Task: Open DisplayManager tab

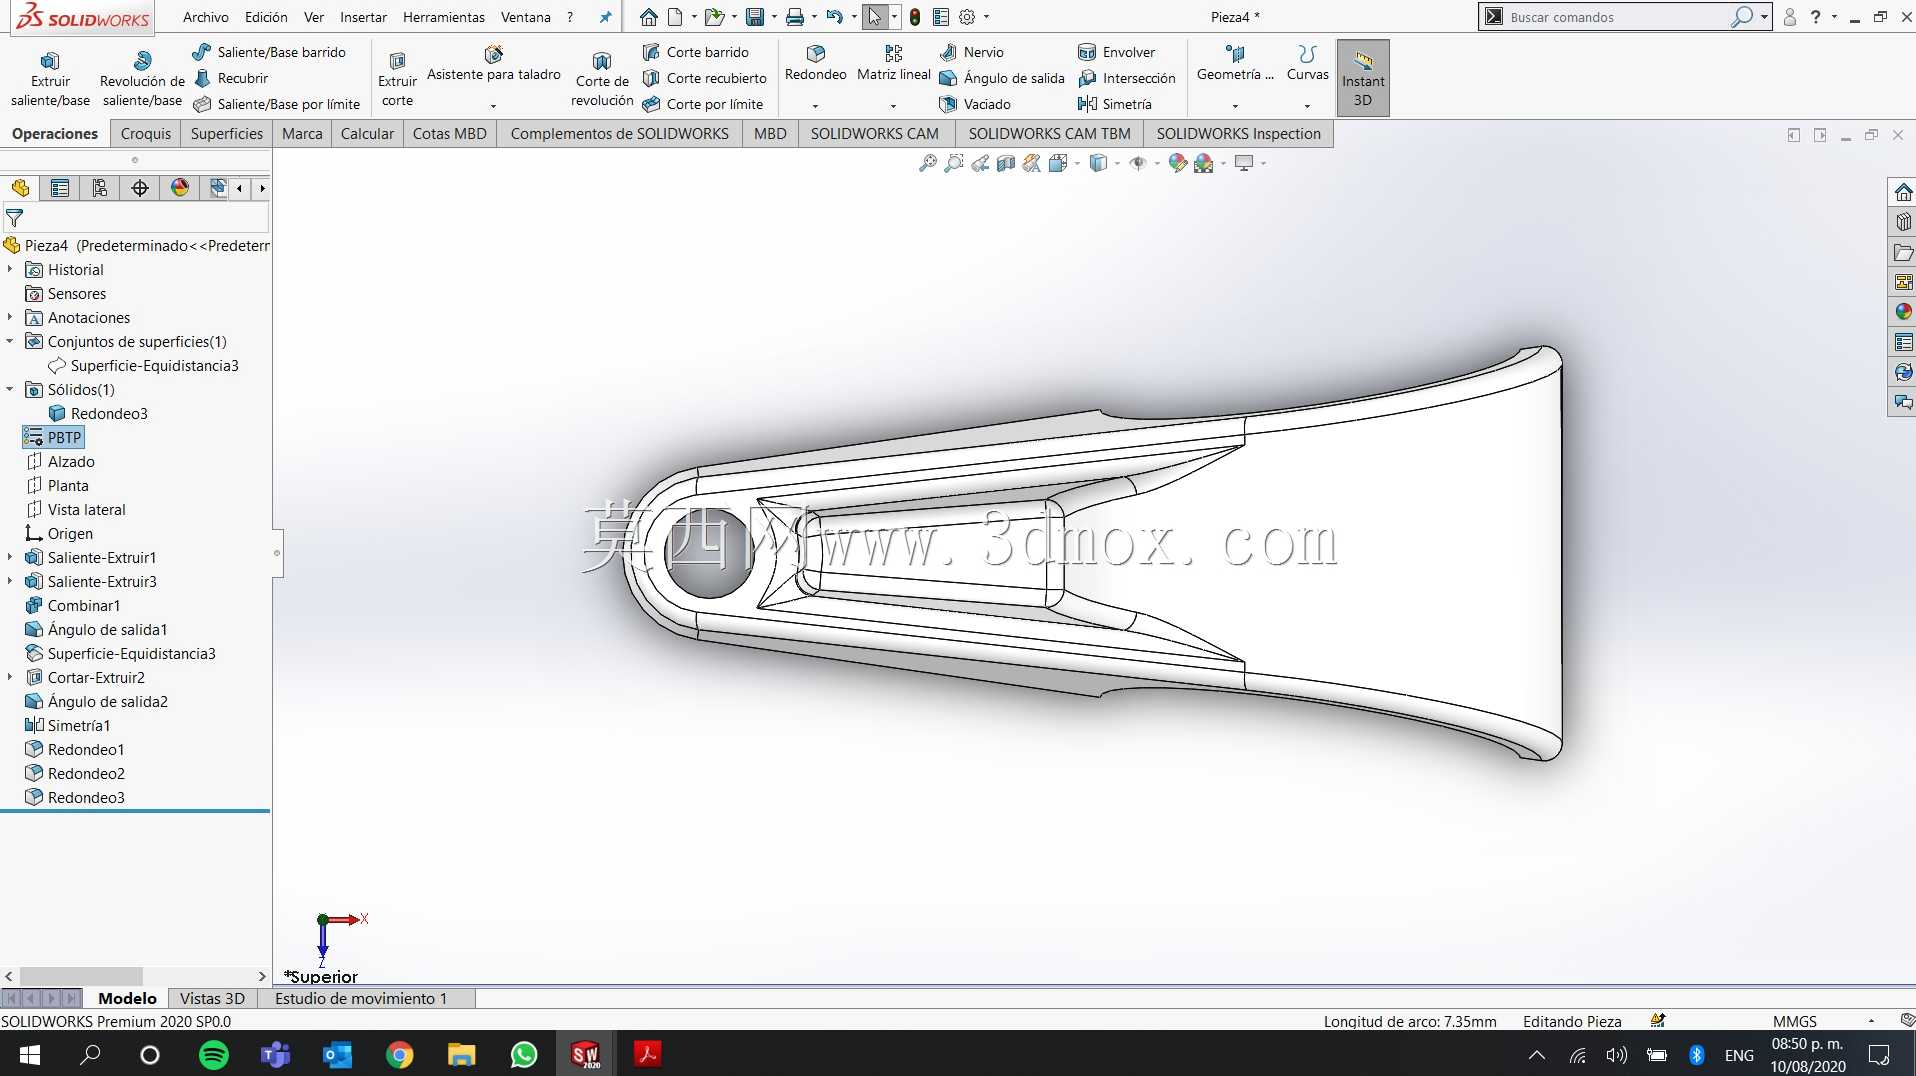Action: [180, 188]
